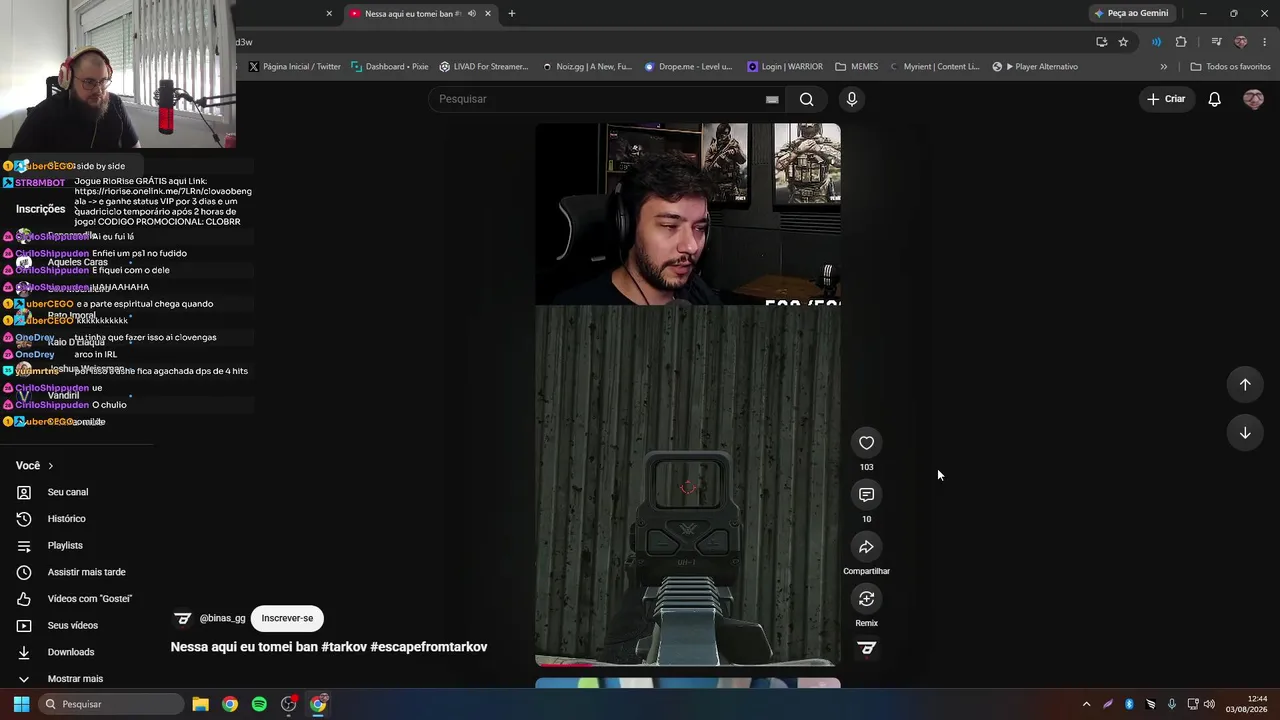Screen dimensions: 1280x720
Task: Open Seus vídeos in the sidebar
Action: click(72, 625)
